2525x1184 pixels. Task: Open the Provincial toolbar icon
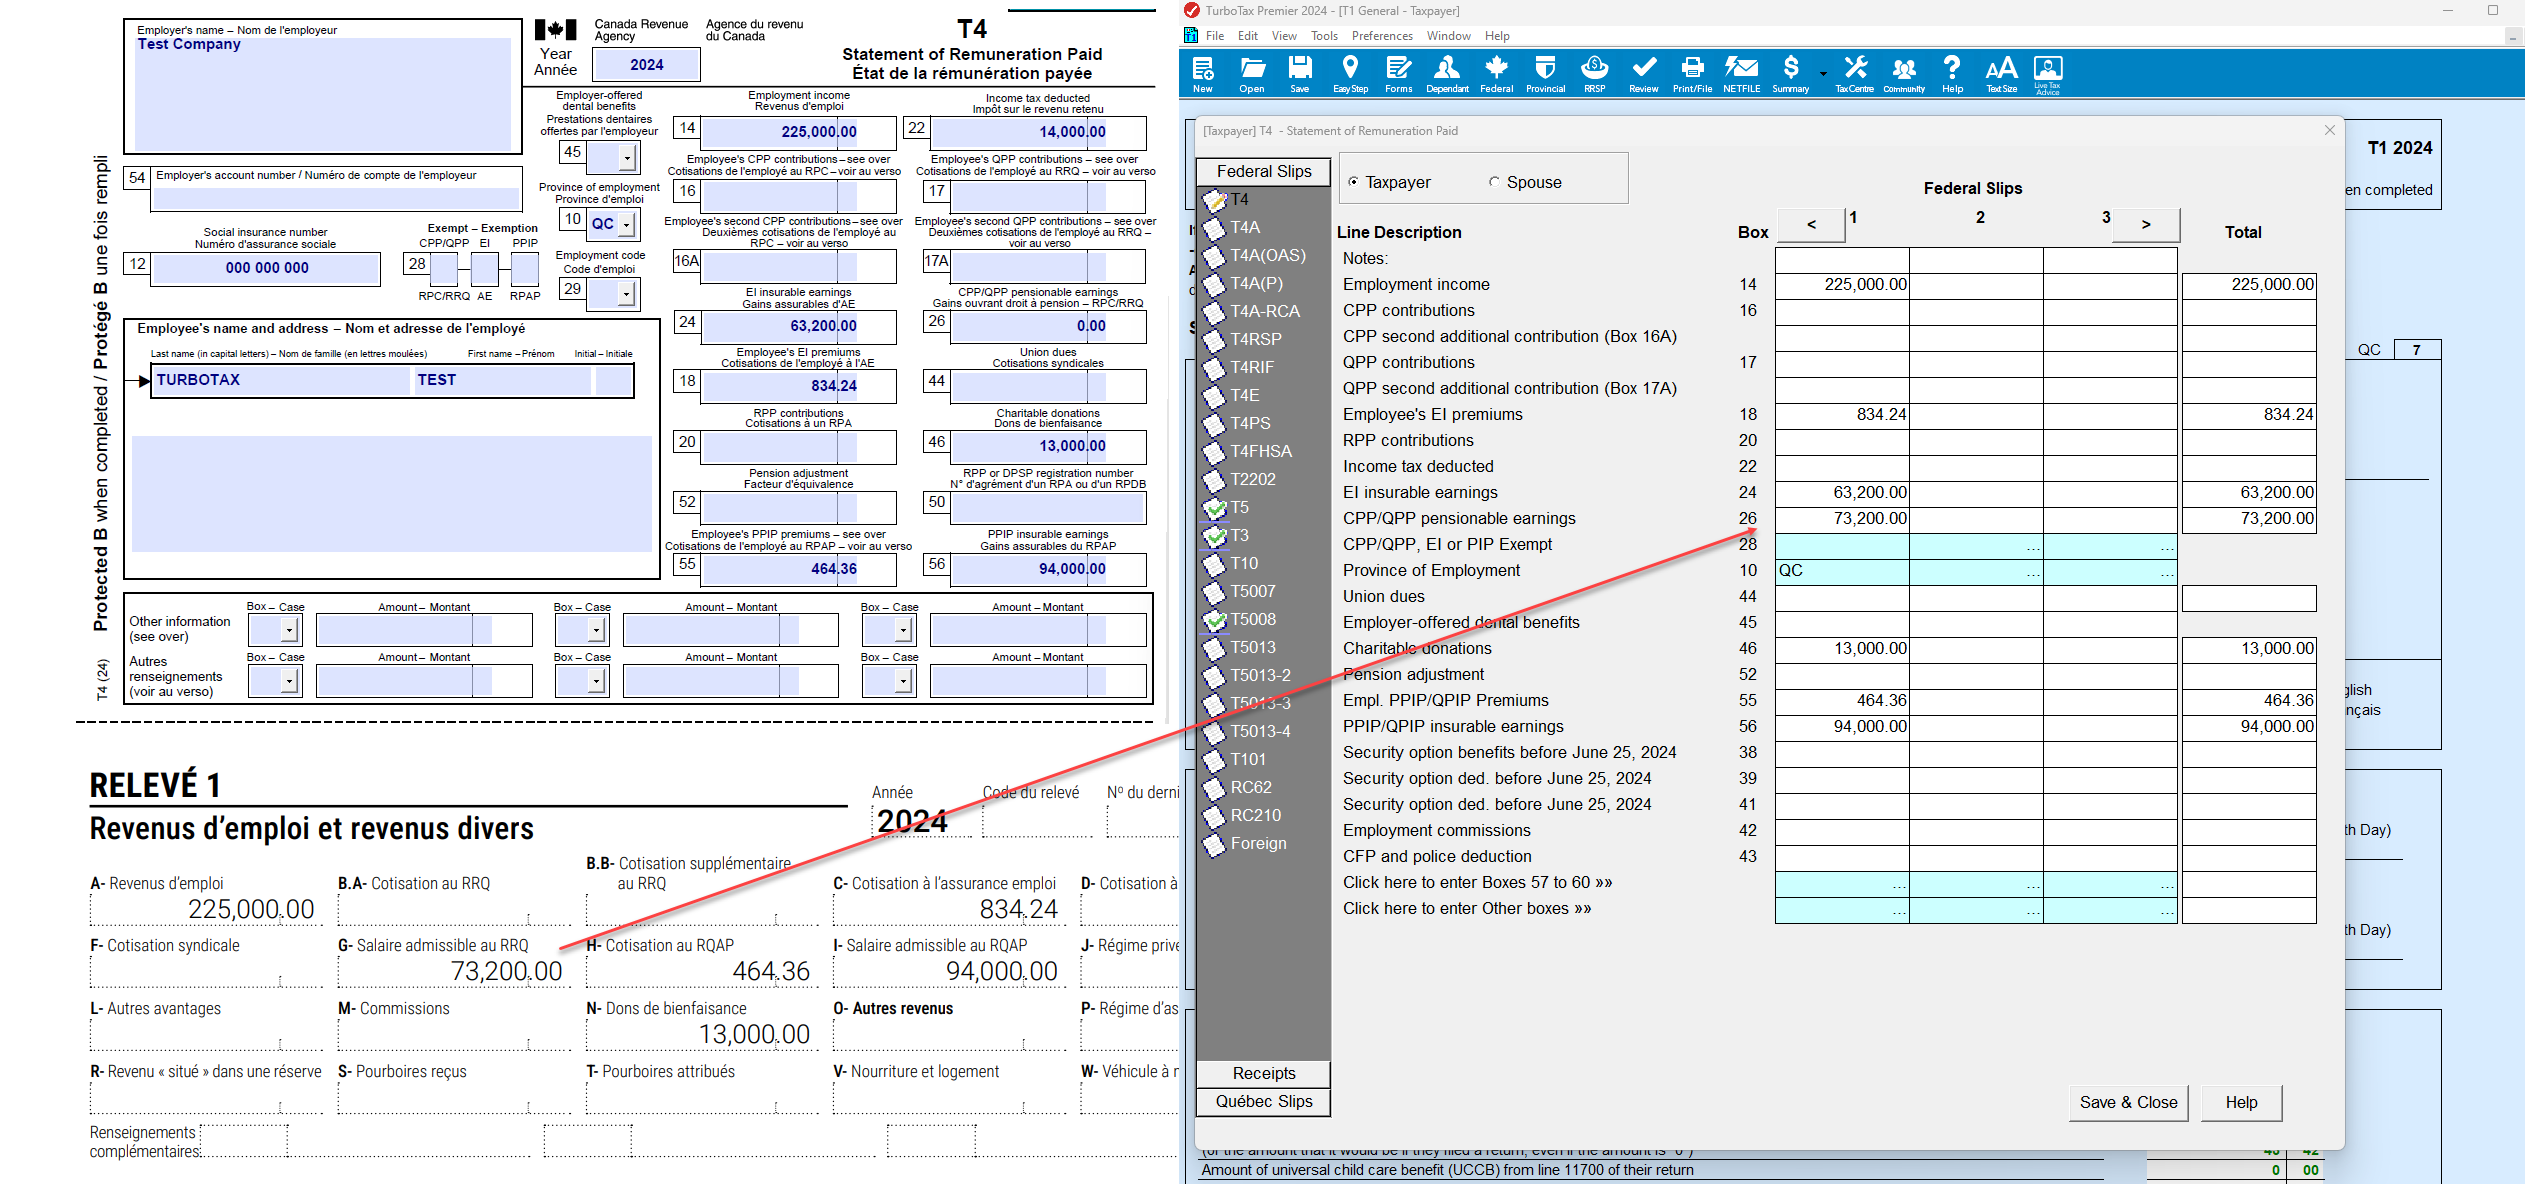1545,74
